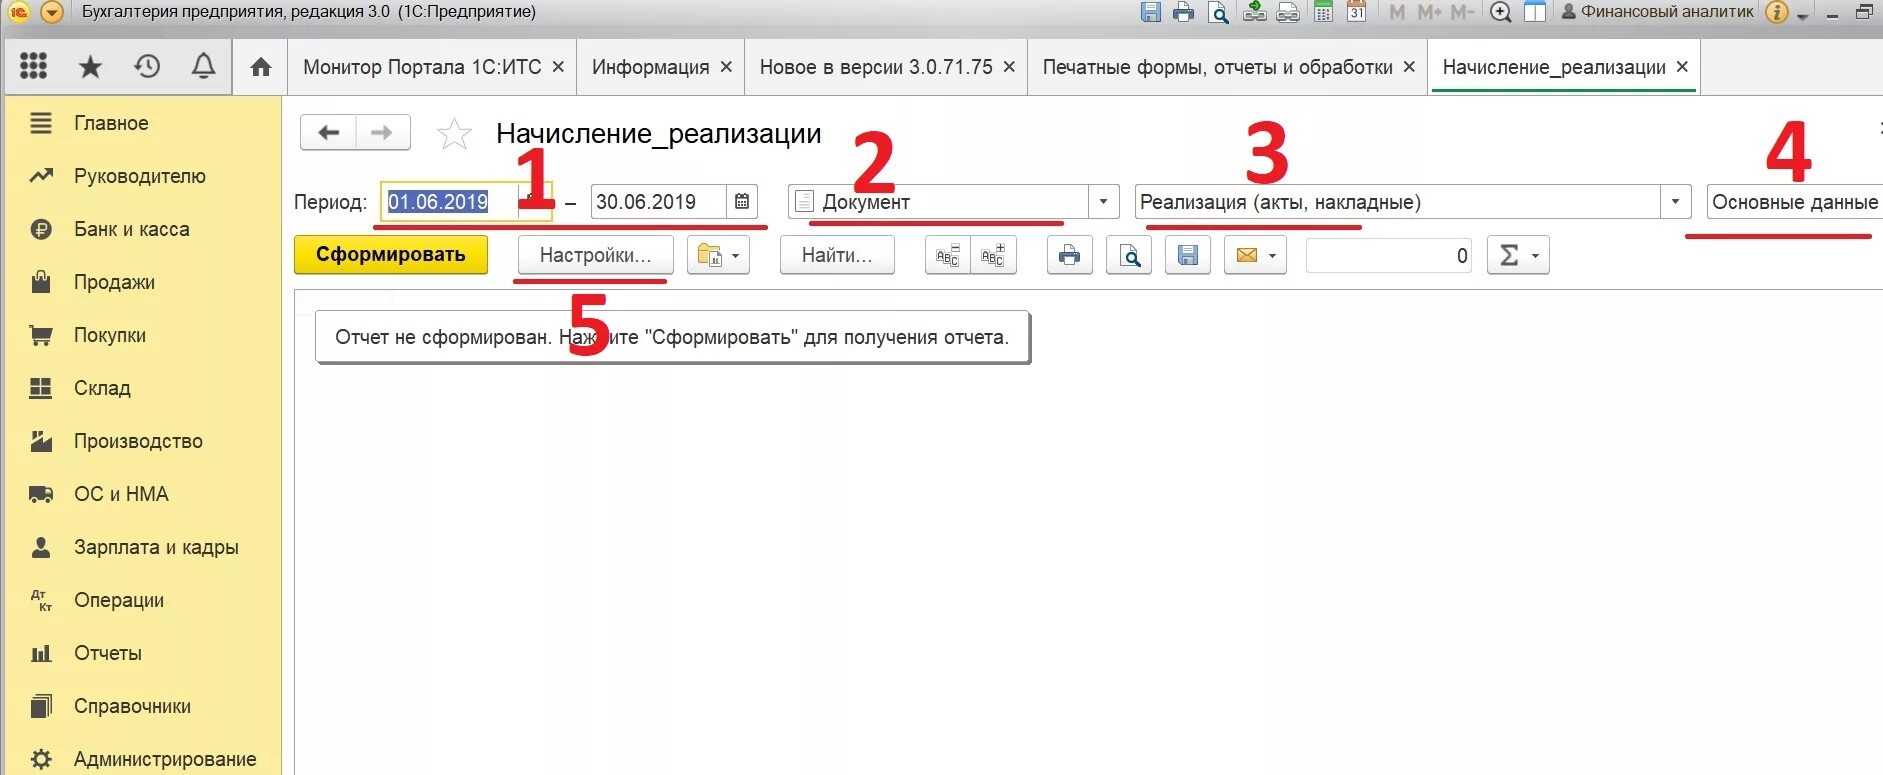1883x775 pixels.
Task: Open Favorites star in the top panel
Action: pos(90,67)
